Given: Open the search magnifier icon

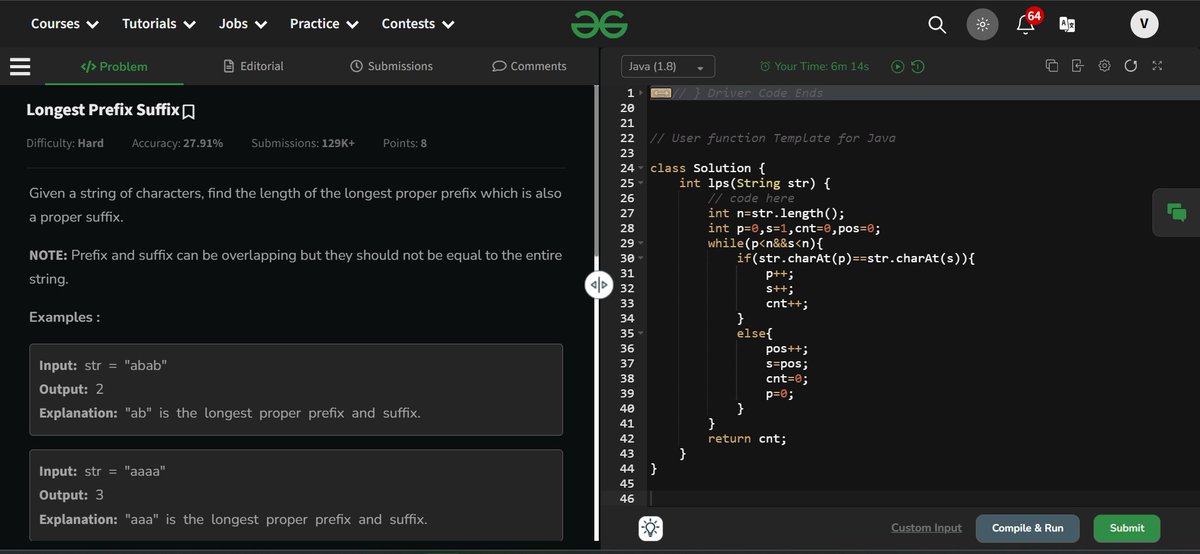Looking at the screenshot, I should click(937, 24).
